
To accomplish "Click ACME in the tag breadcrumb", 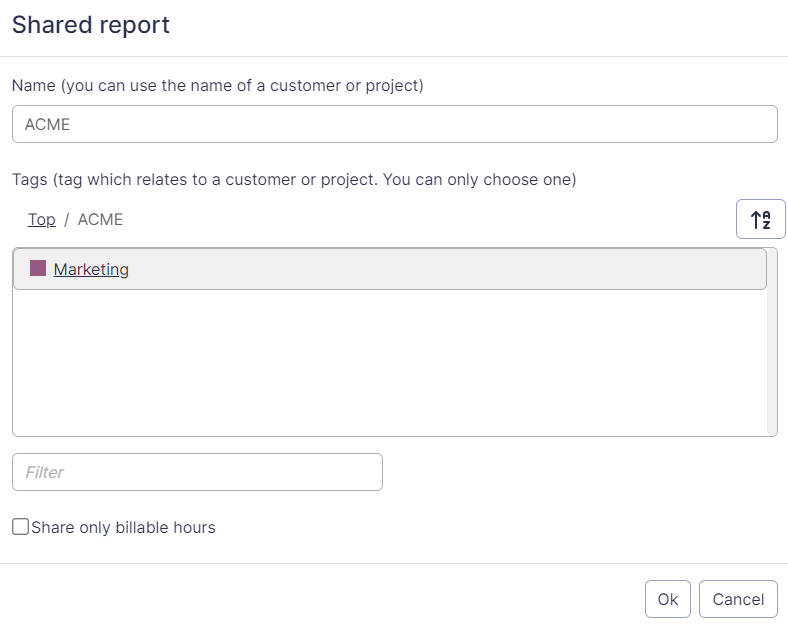I will [x=100, y=219].
